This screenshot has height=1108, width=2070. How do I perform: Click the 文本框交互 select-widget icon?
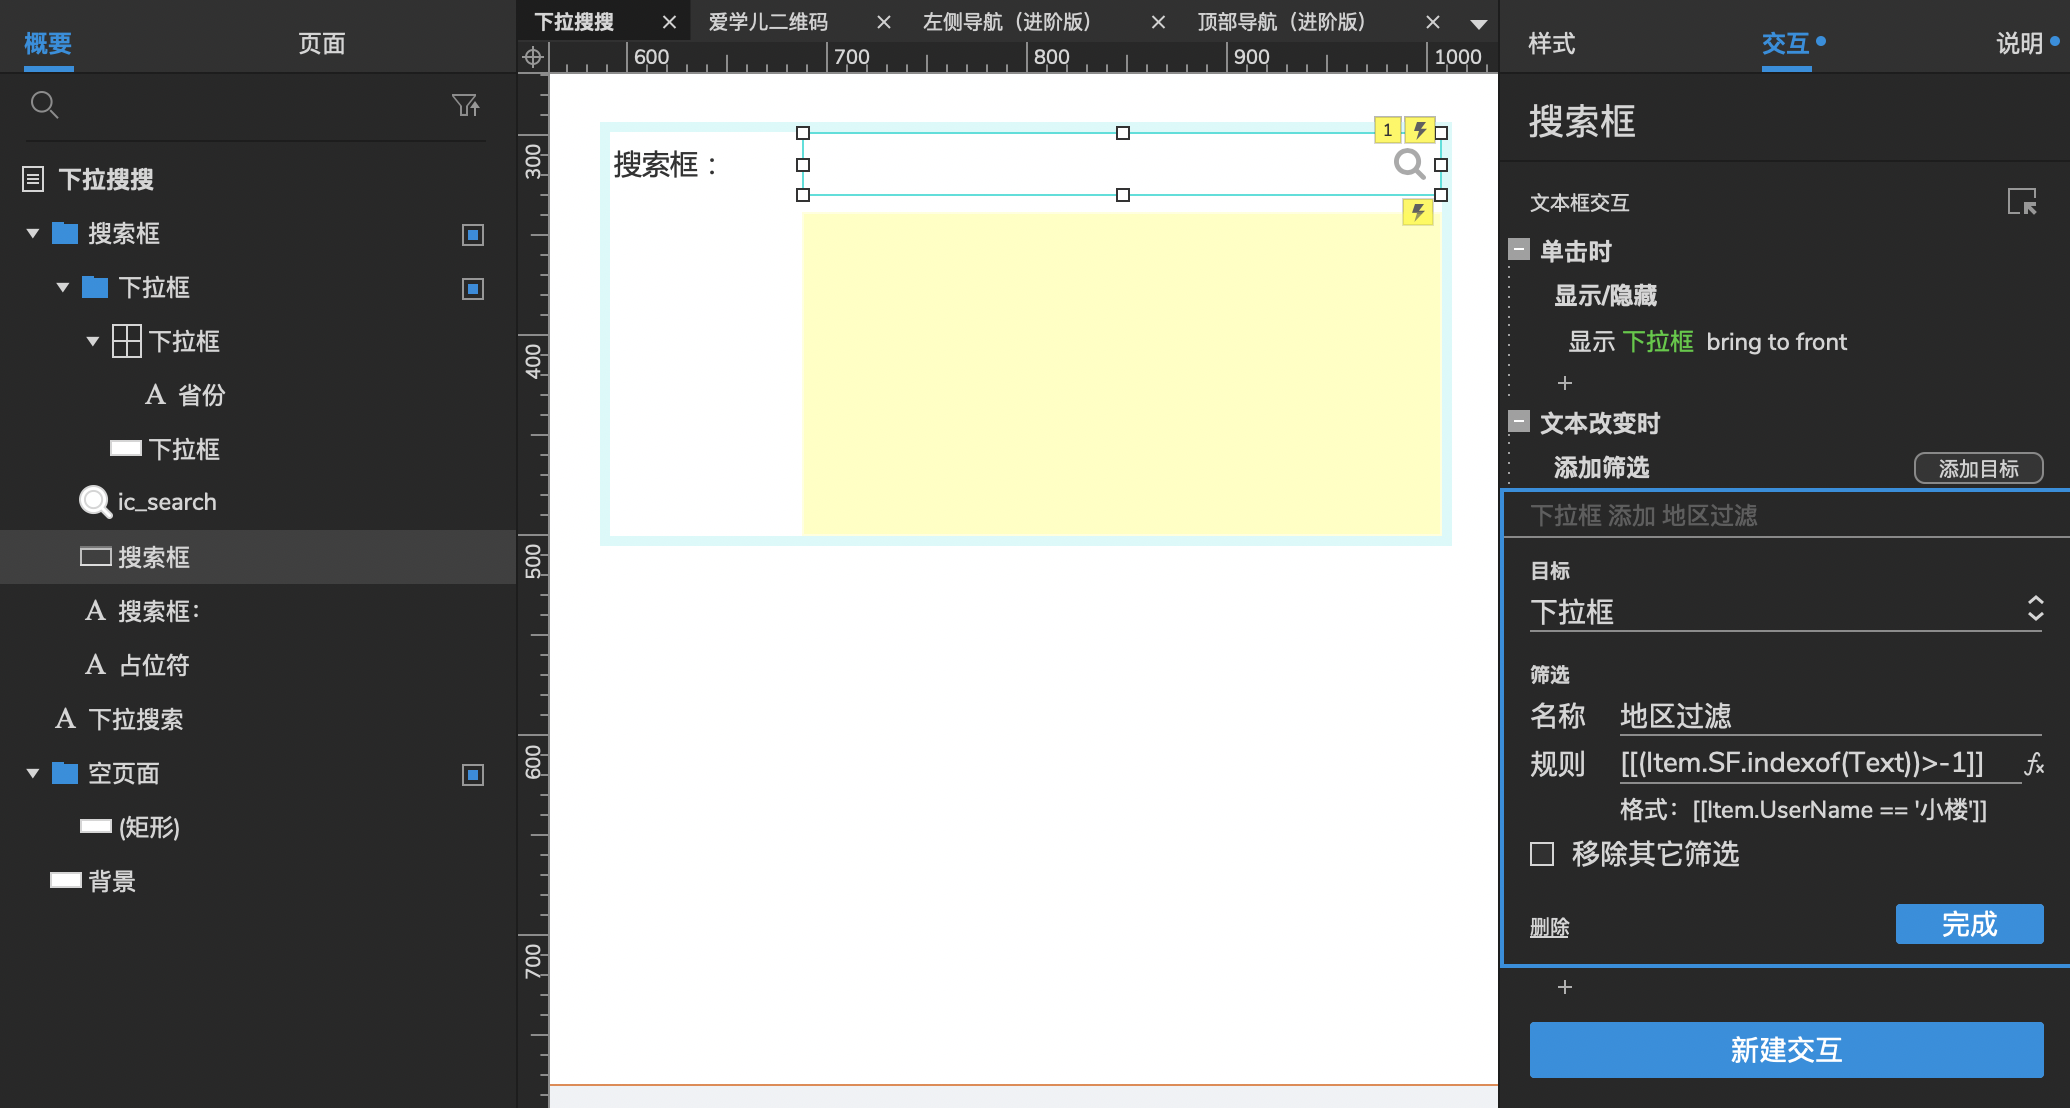point(2022,202)
